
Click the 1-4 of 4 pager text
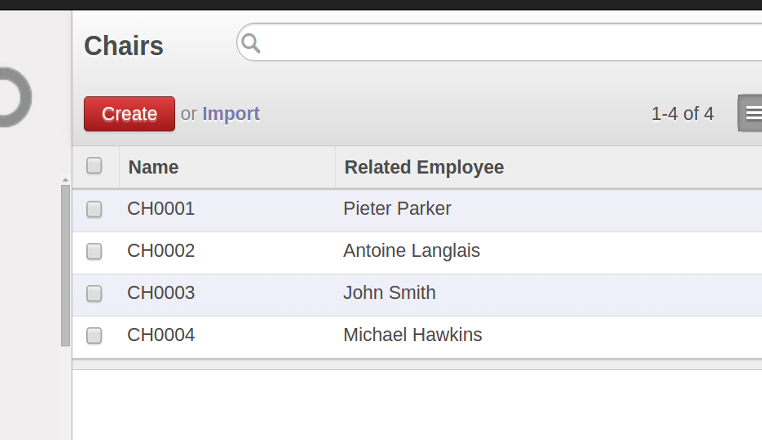click(682, 114)
